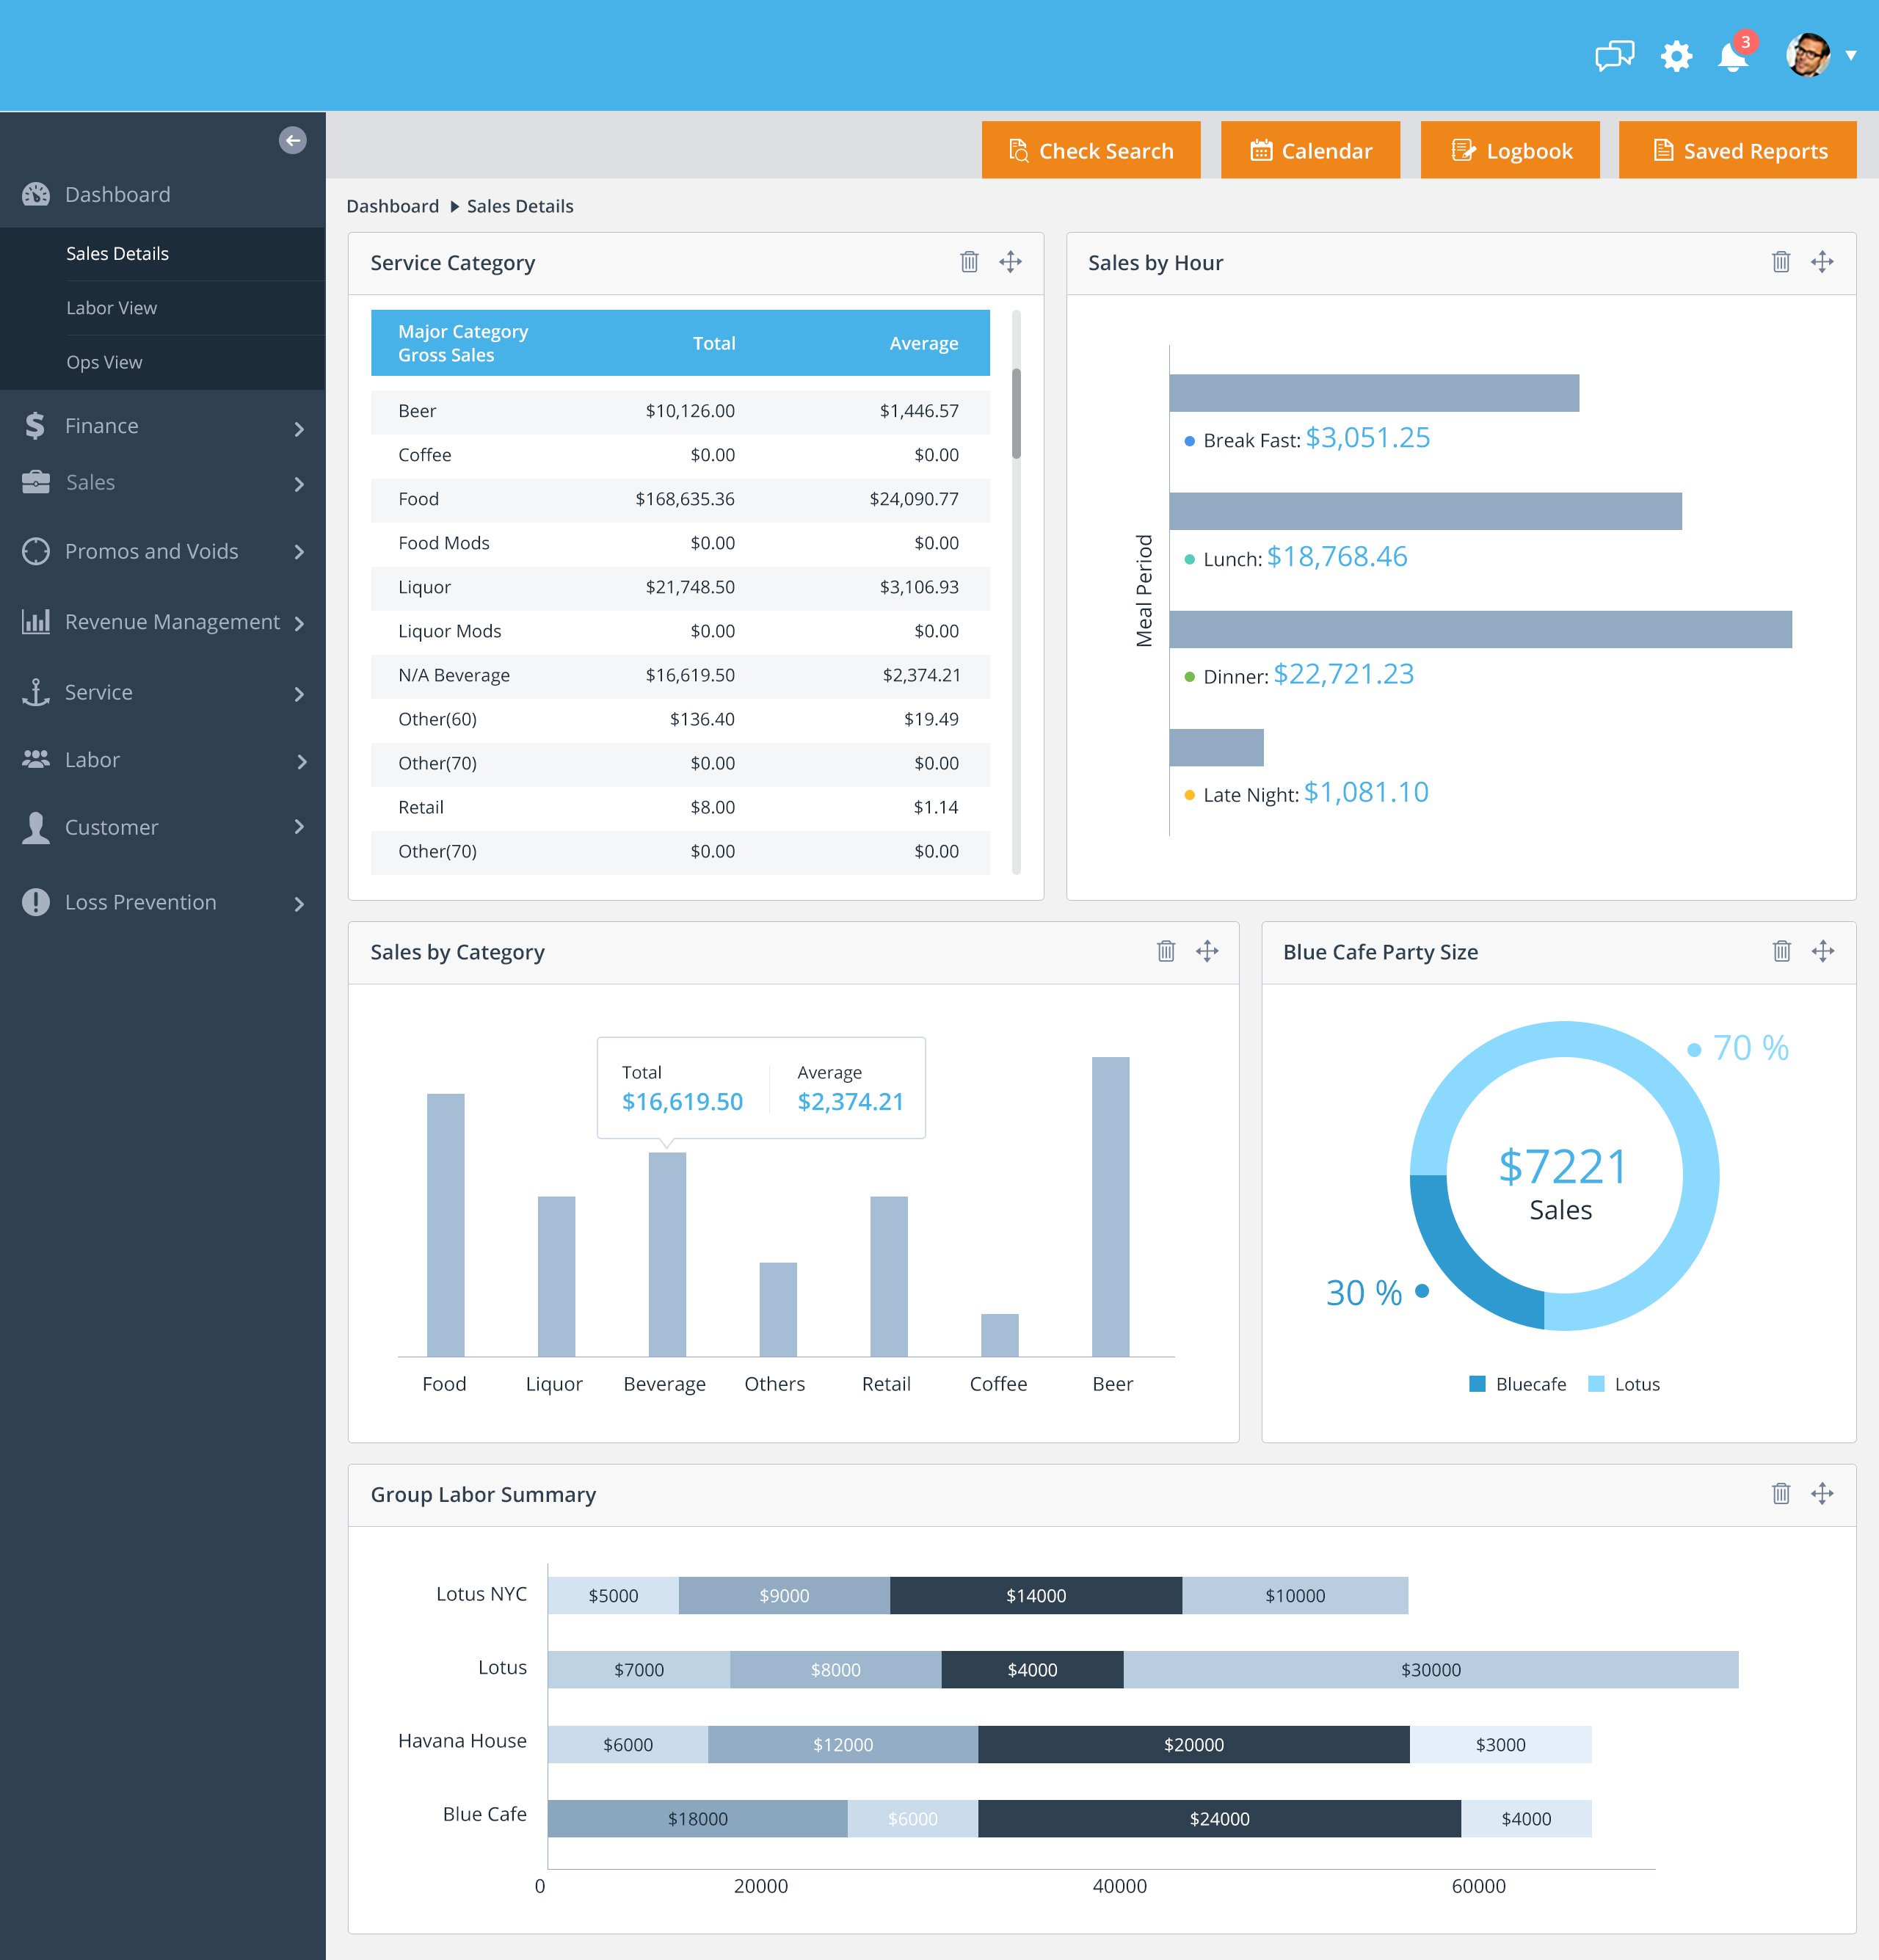1879x1960 pixels.
Task: Open settings gear in header
Action: pyautogui.click(x=1676, y=56)
